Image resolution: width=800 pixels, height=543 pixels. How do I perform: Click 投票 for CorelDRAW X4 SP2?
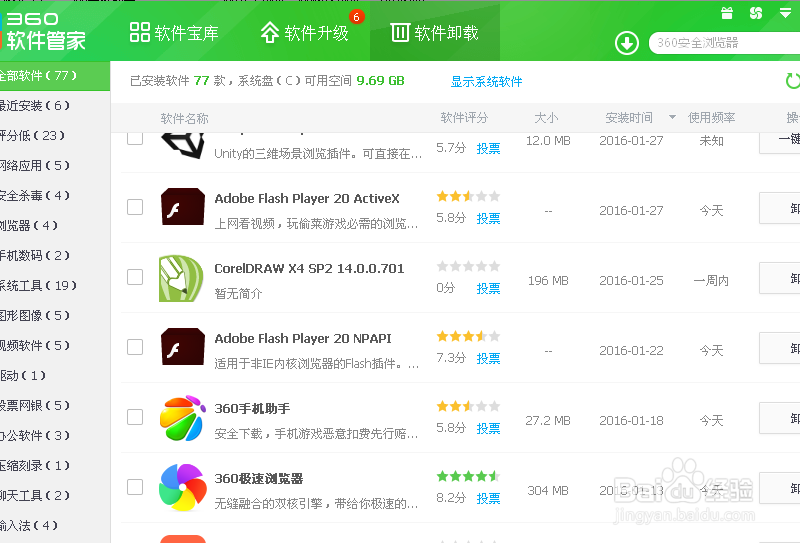pyautogui.click(x=488, y=288)
